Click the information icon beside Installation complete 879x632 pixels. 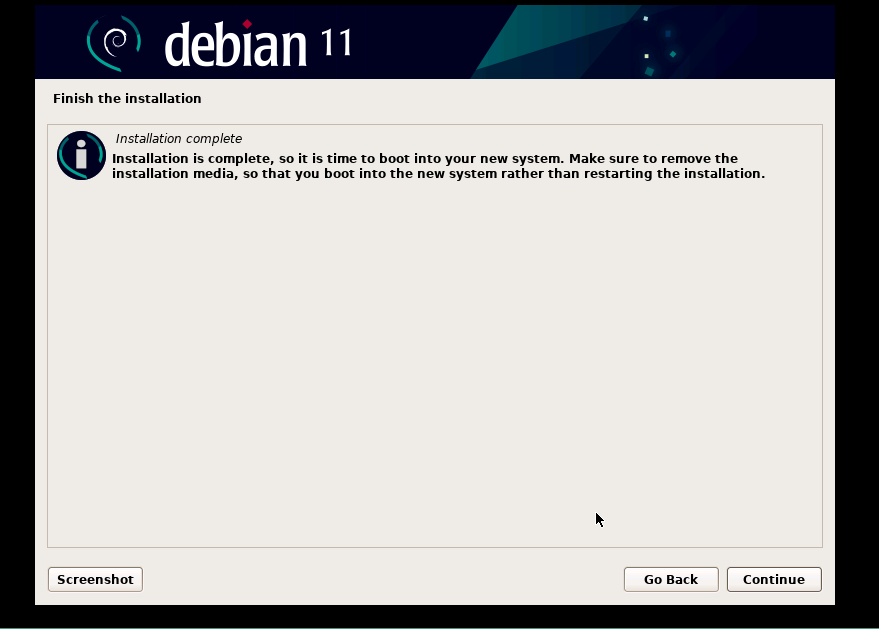(81, 155)
